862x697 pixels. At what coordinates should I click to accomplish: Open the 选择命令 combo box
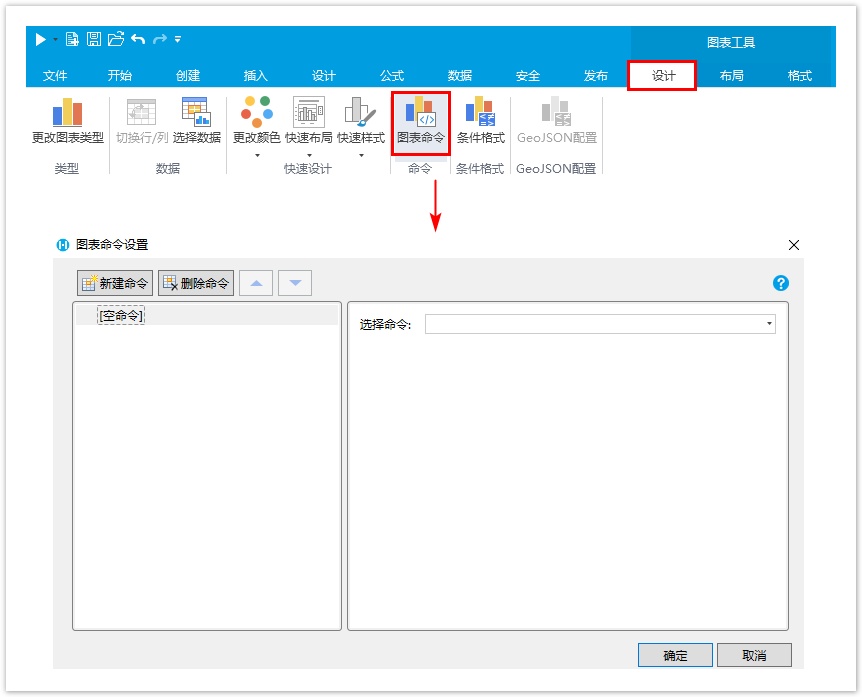[x=600, y=324]
